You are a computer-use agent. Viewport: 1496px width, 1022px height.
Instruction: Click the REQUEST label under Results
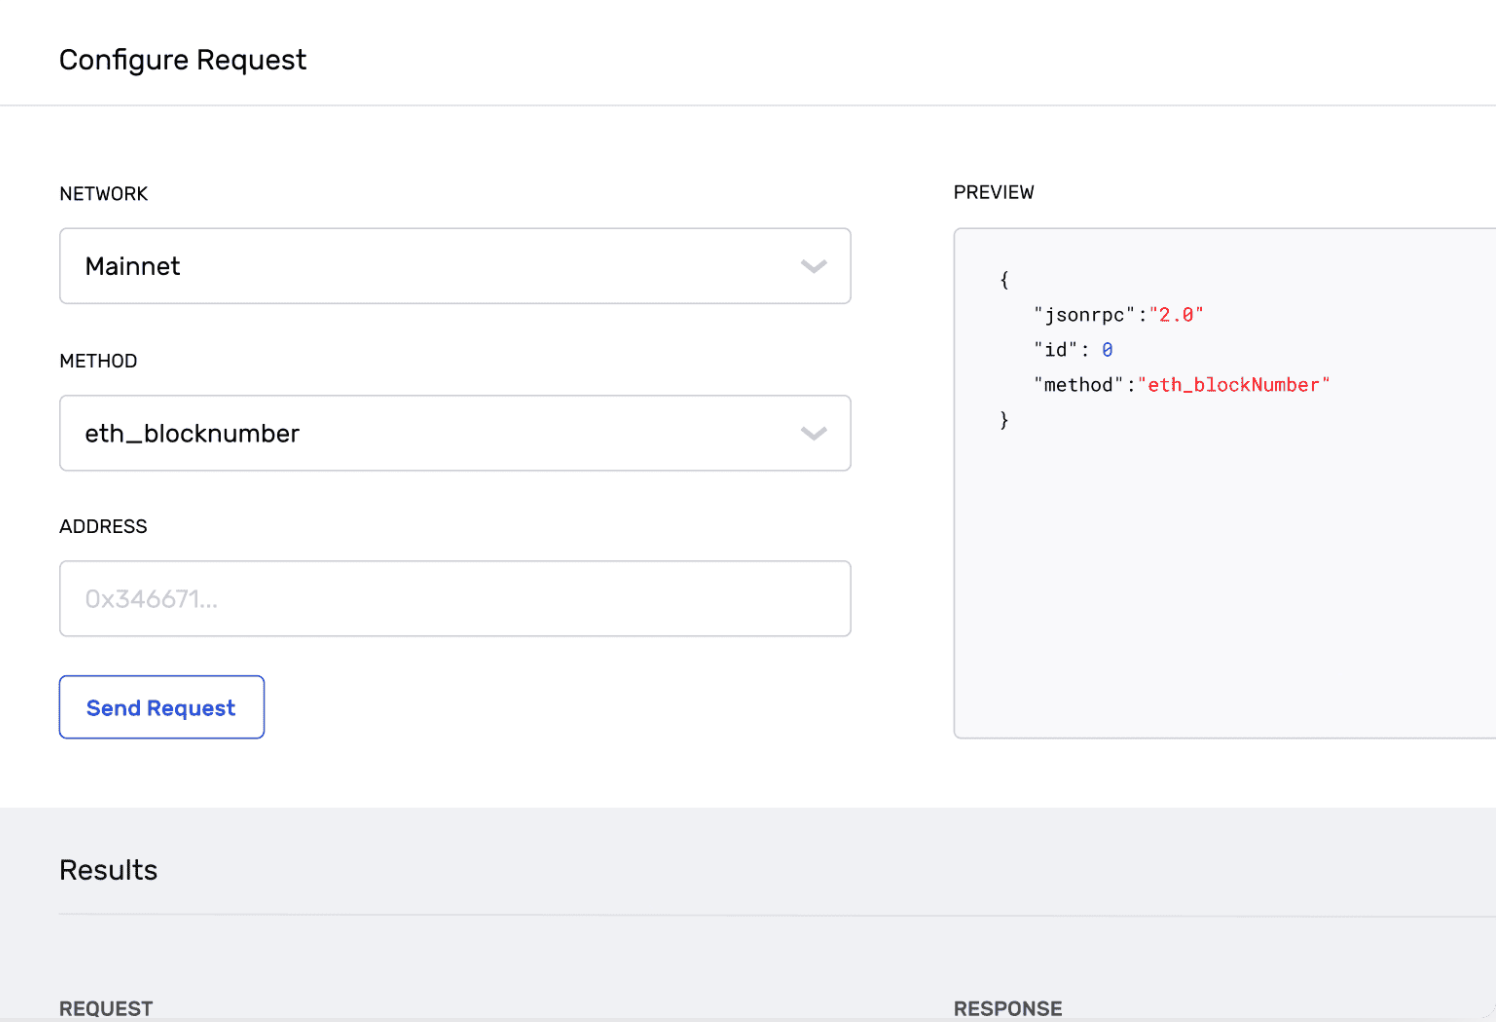click(106, 1008)
